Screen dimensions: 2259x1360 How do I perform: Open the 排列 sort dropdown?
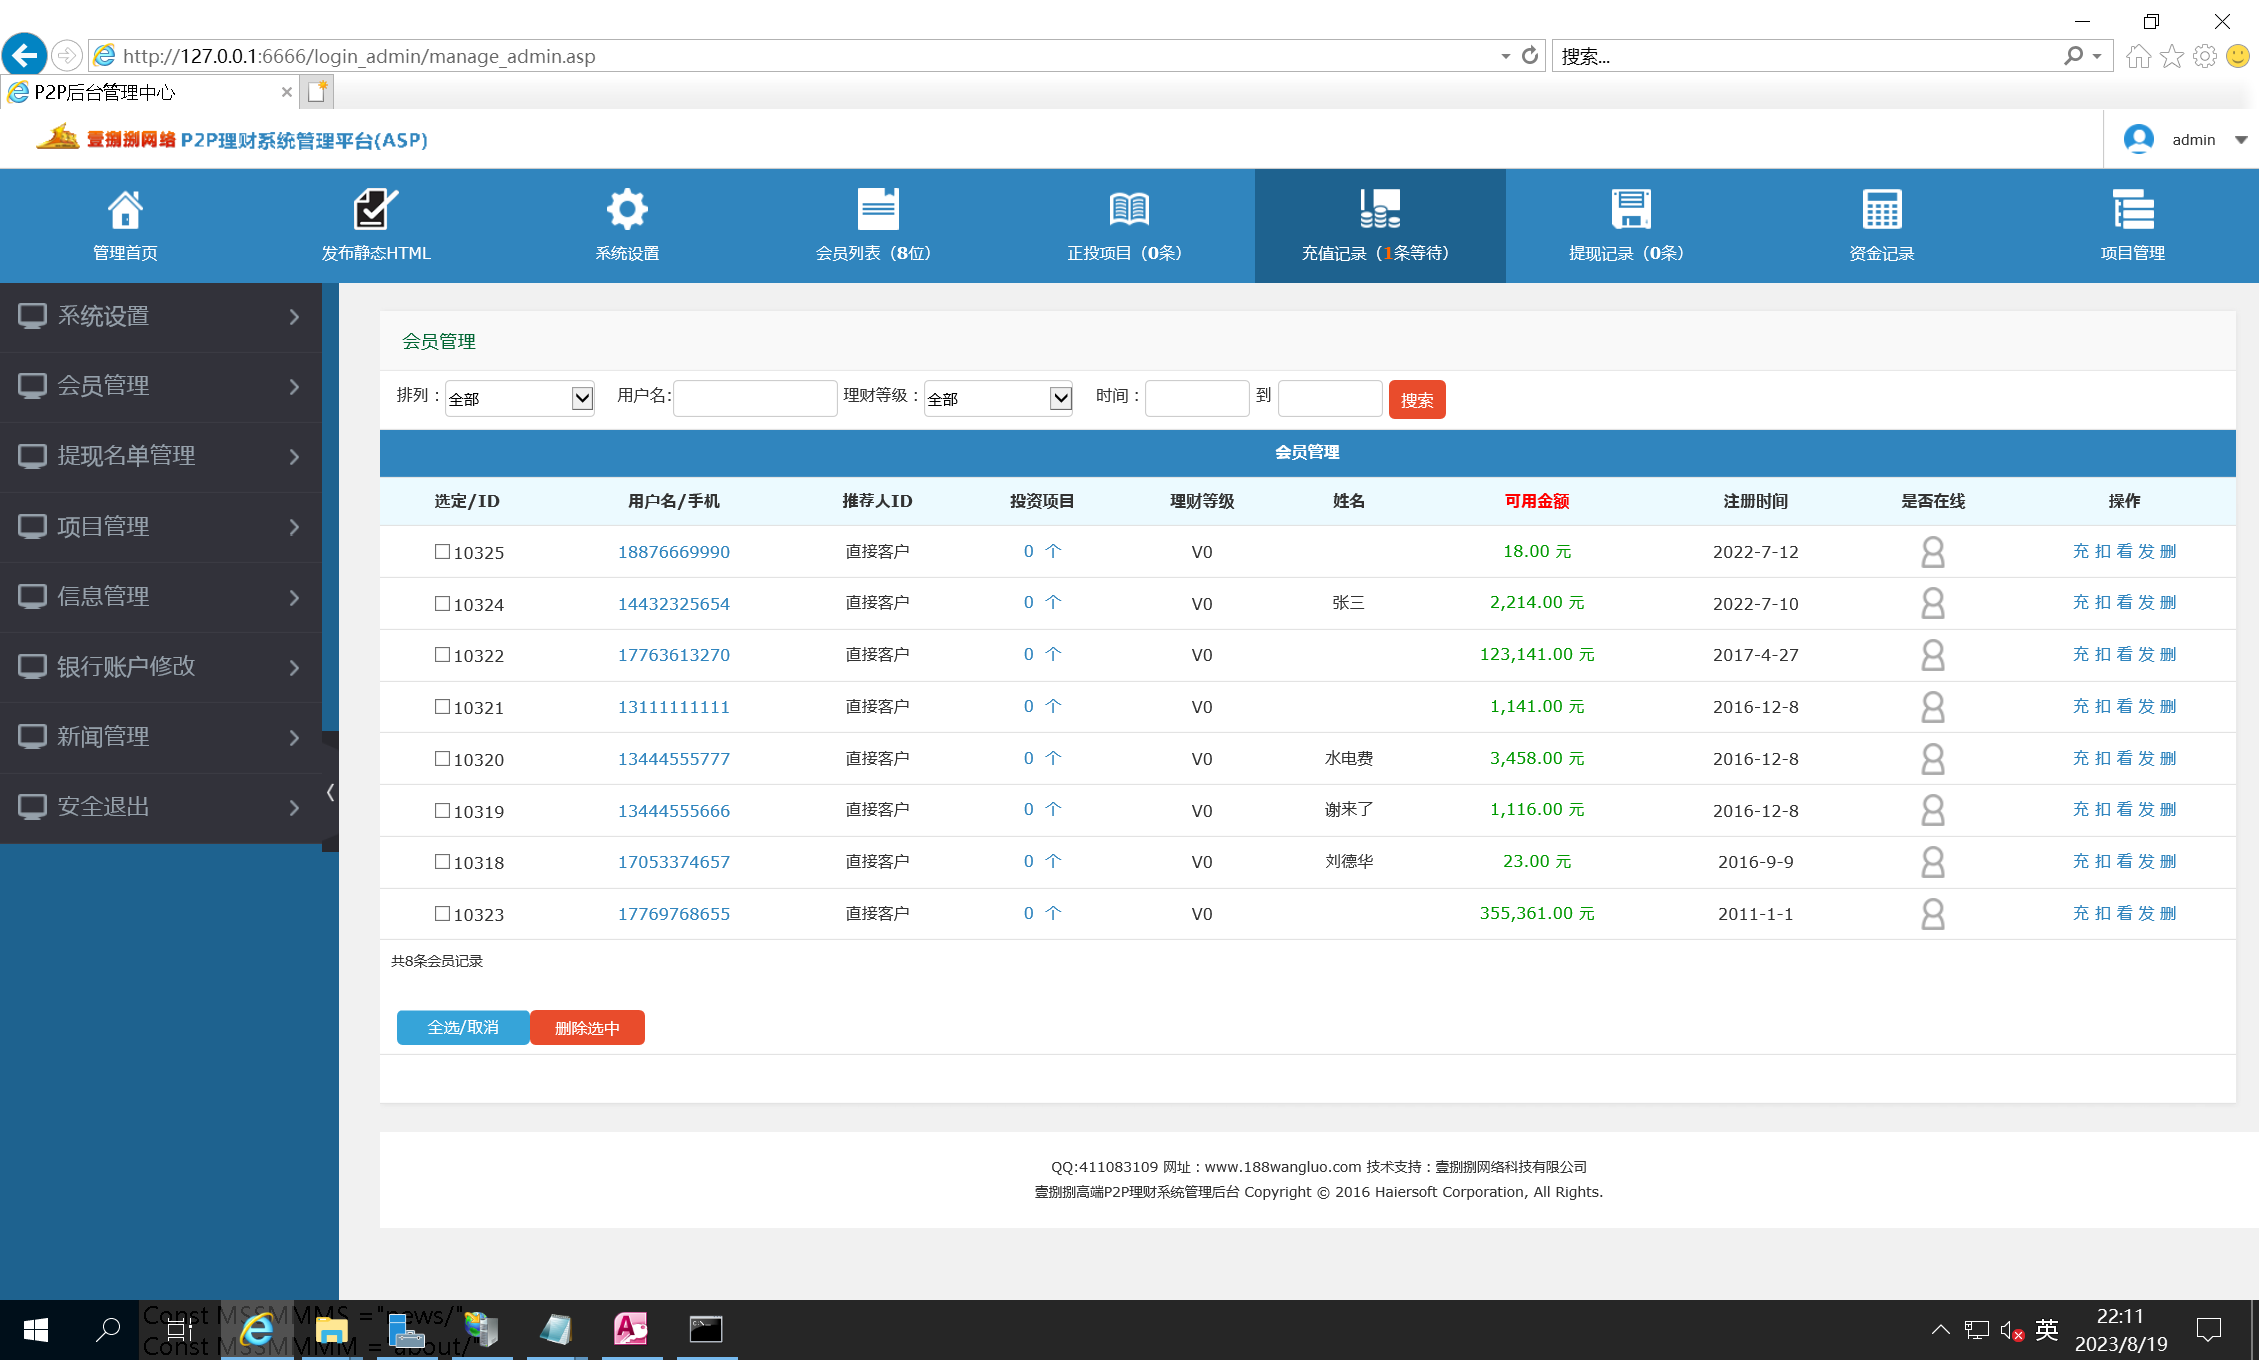[x=520, y=398]
